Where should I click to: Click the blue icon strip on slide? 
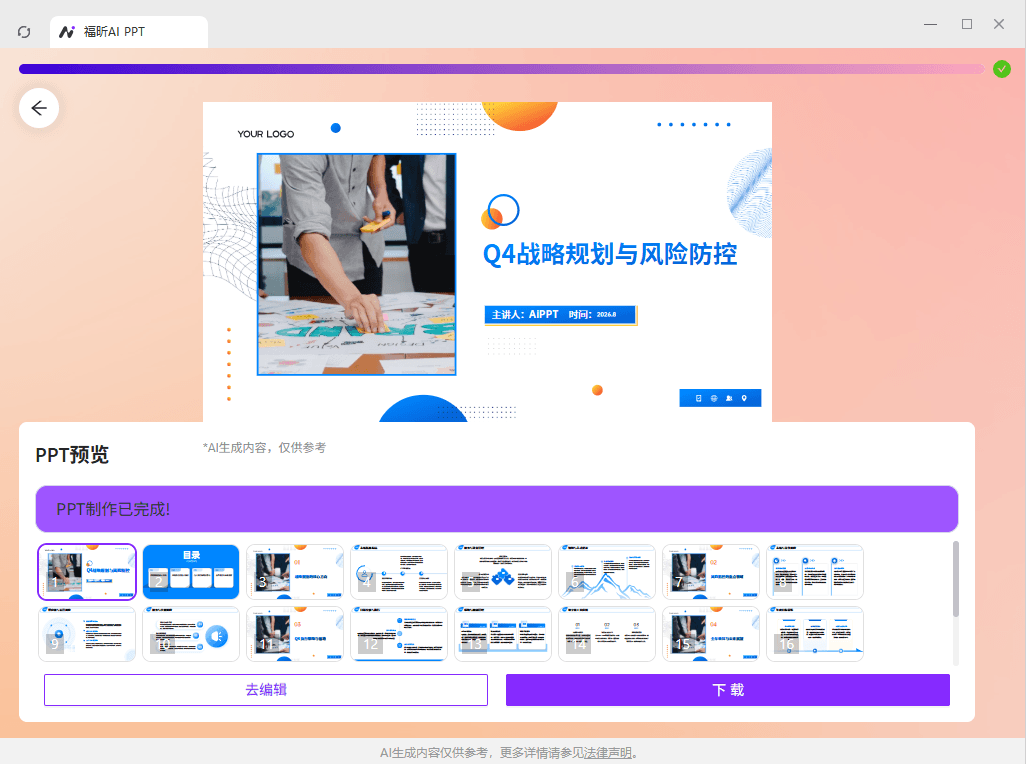[x=720, y=398]
